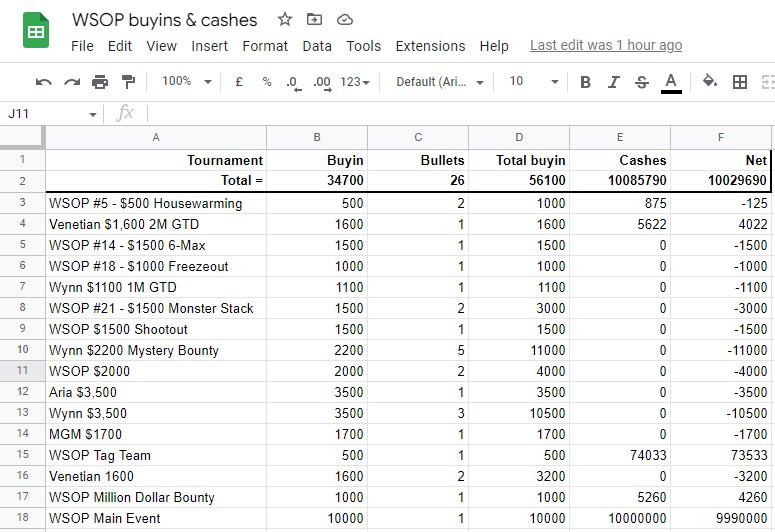
Task: Select column B header
Action: click(x=317, y=137)
